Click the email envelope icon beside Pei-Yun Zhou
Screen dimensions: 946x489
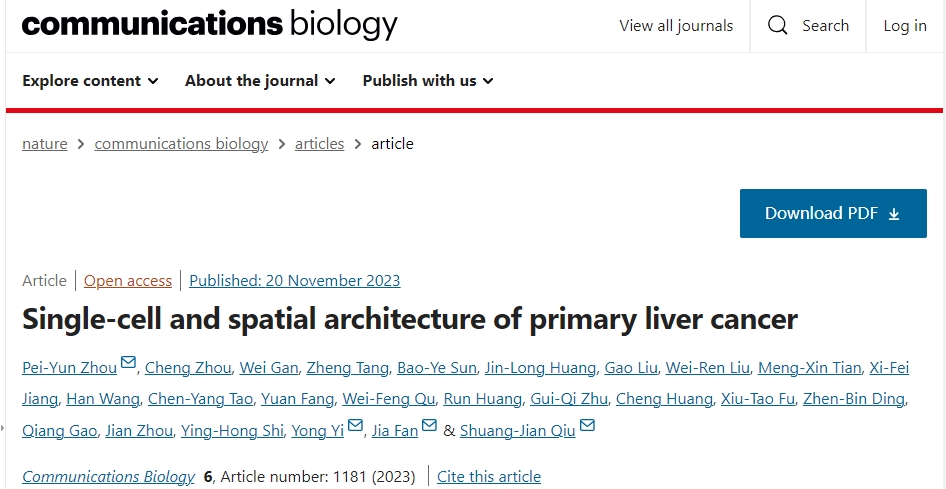(x=128, y=363)
